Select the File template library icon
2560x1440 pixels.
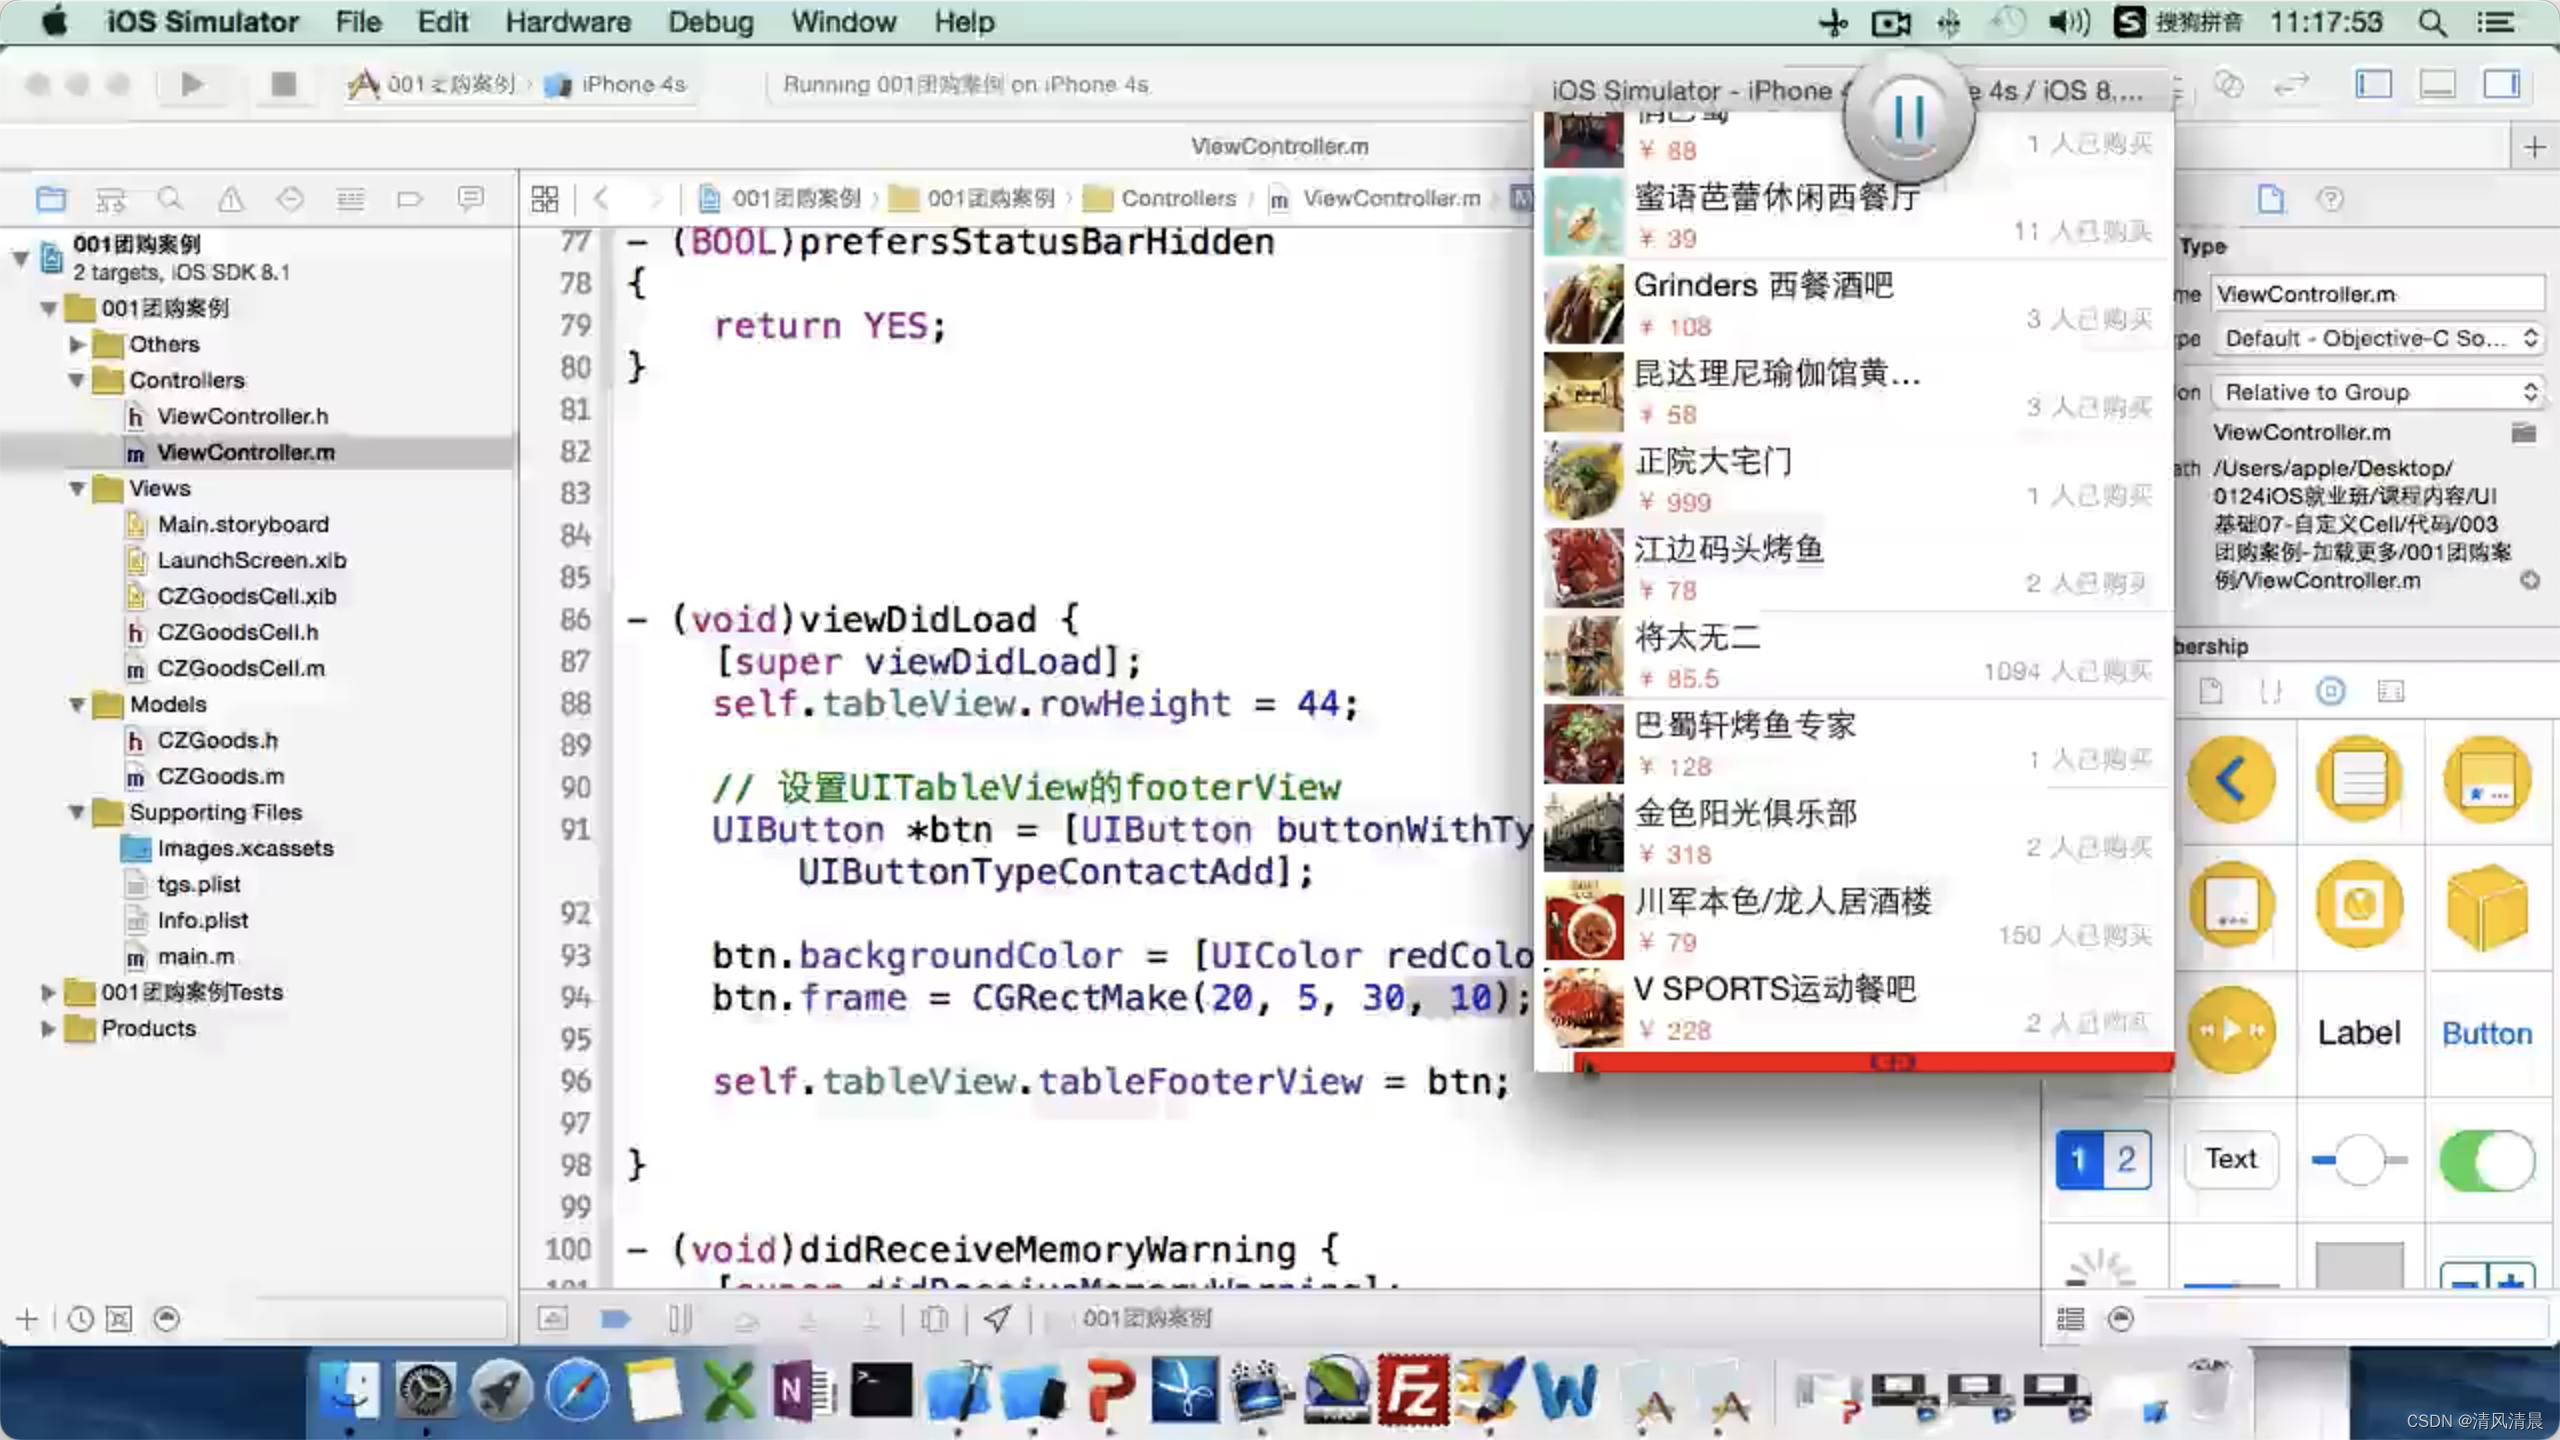(2210, 691)
